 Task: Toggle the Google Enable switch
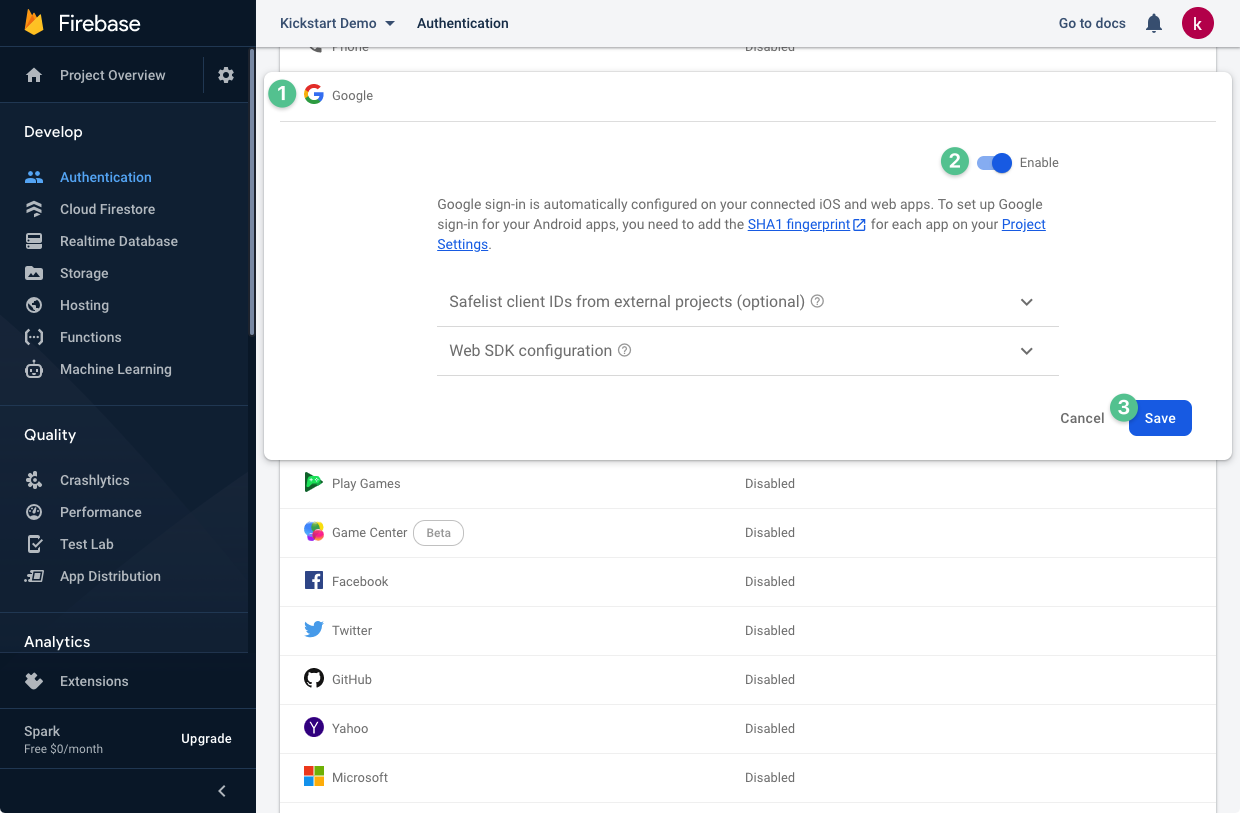pyautogui.click(x=995, y=163)
